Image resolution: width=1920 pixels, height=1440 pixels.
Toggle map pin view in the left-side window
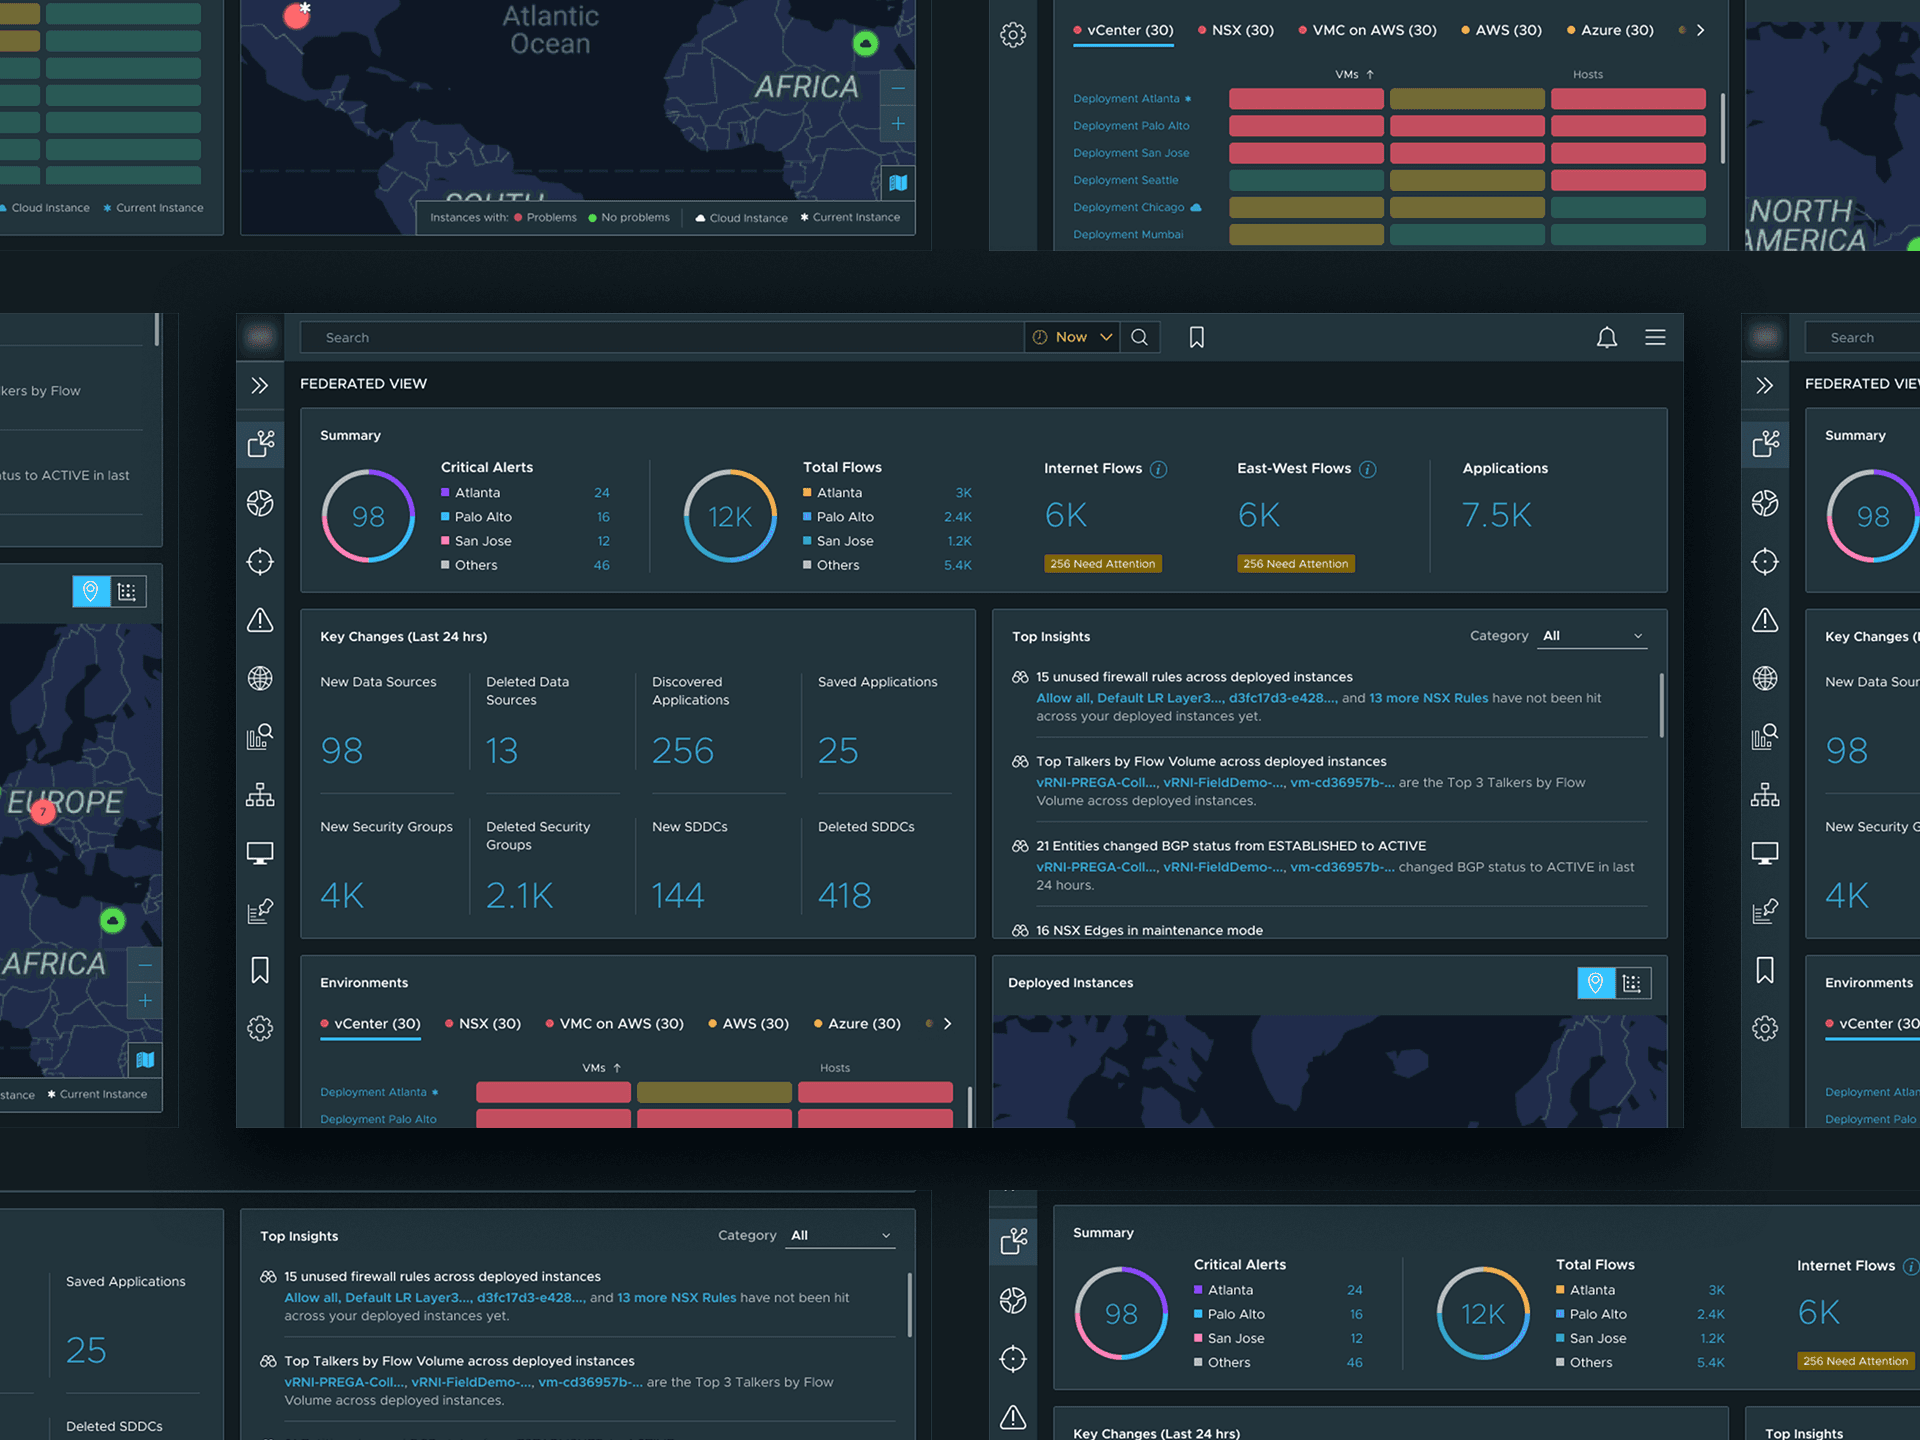(91, 591)
